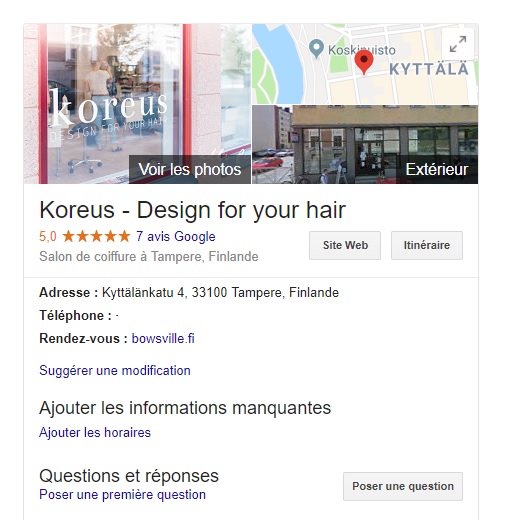The height and width of the screenshot is (520, 519).
Task: Open the Site Web button
Action: [x=345, y=245]
